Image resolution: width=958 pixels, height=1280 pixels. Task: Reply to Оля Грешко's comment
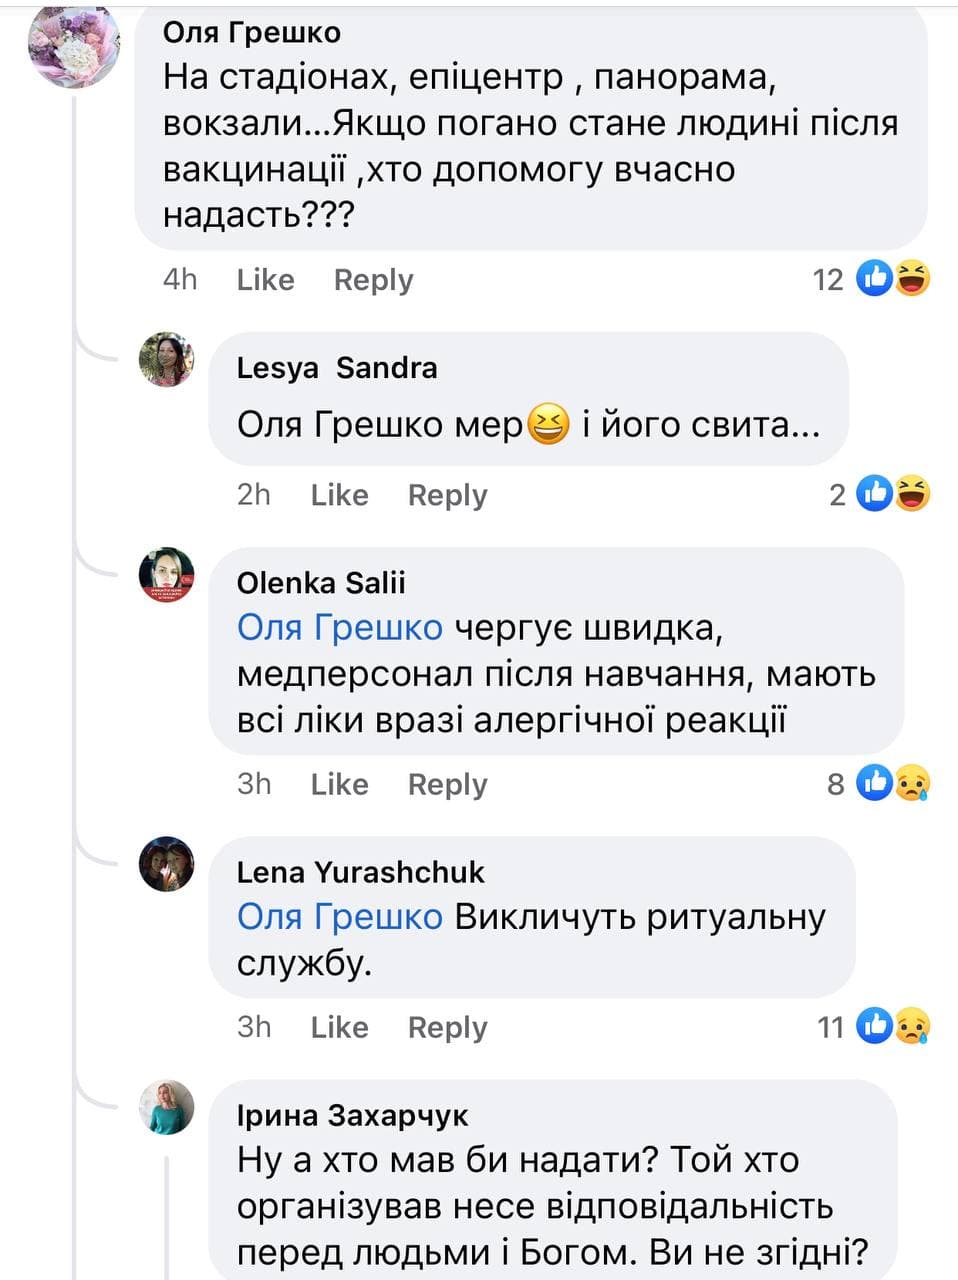tap(373, 280)
